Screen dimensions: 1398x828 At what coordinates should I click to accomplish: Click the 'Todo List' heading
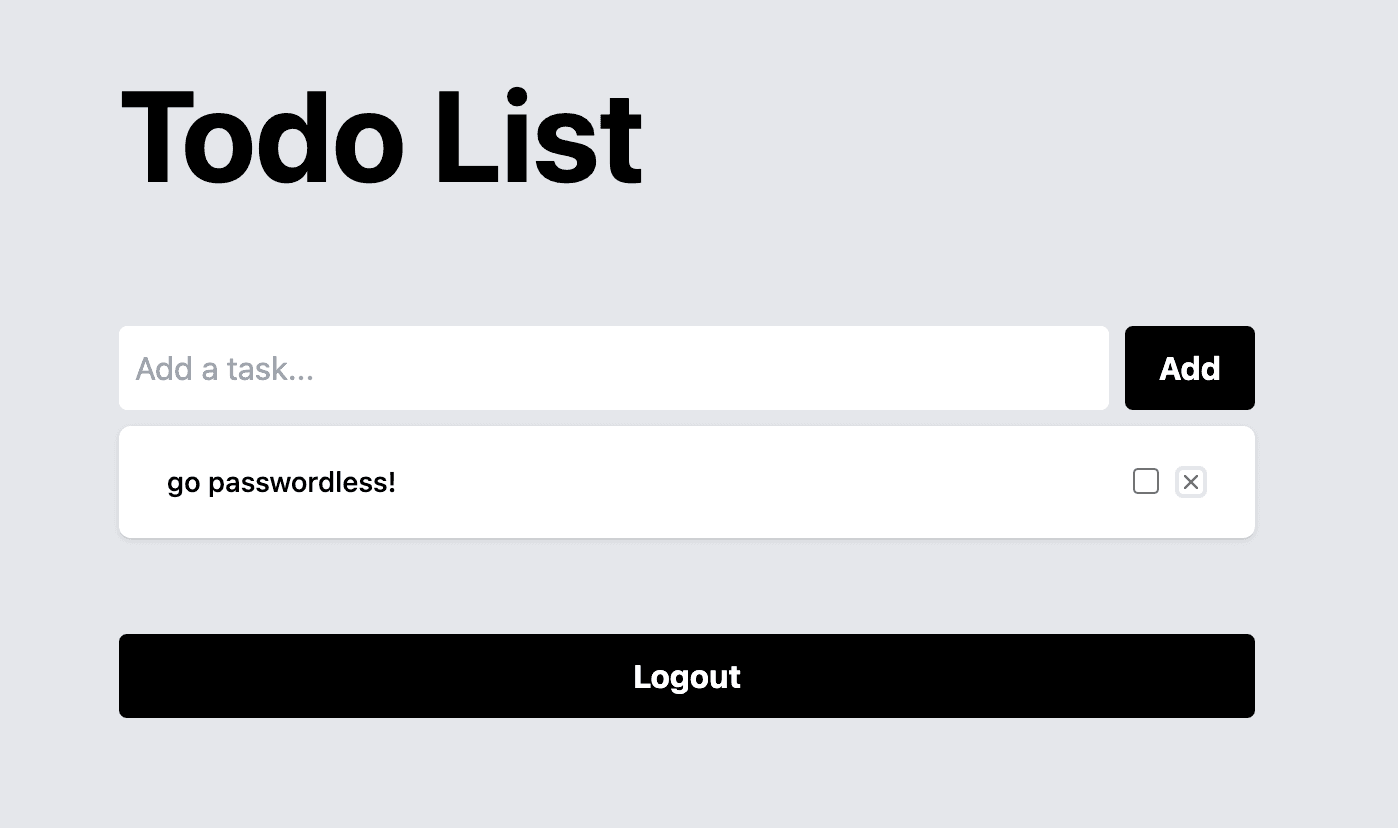(x=381, y=138)
